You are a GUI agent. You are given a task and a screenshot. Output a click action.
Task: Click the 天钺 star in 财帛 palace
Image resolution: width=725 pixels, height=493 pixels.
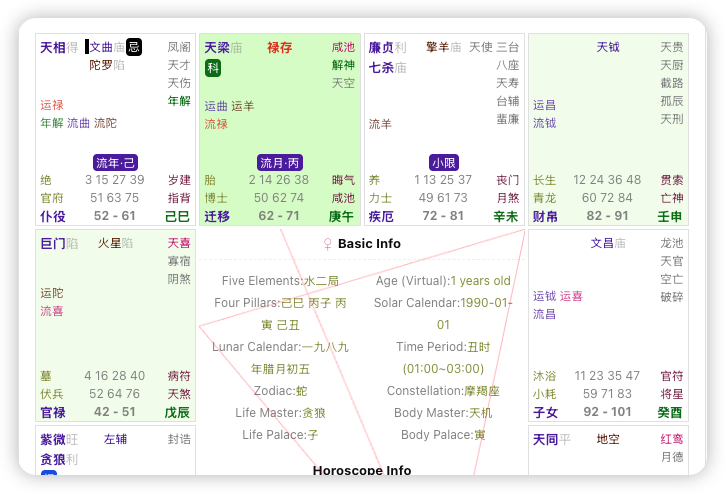click(608, 47)
